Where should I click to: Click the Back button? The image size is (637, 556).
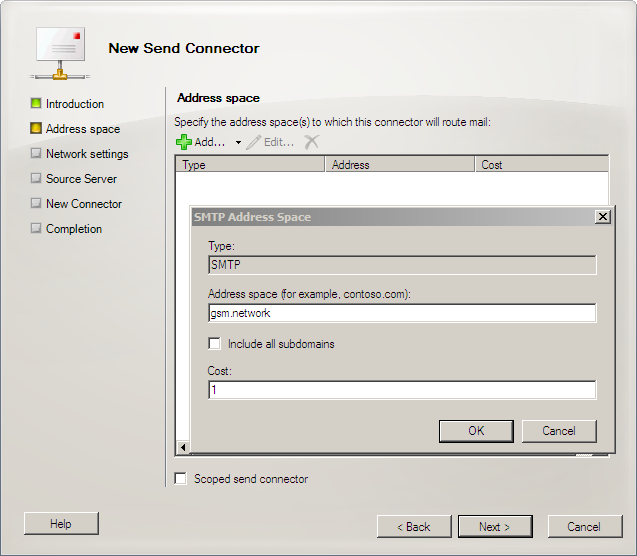pyautogui.click(x=414, y=527)
